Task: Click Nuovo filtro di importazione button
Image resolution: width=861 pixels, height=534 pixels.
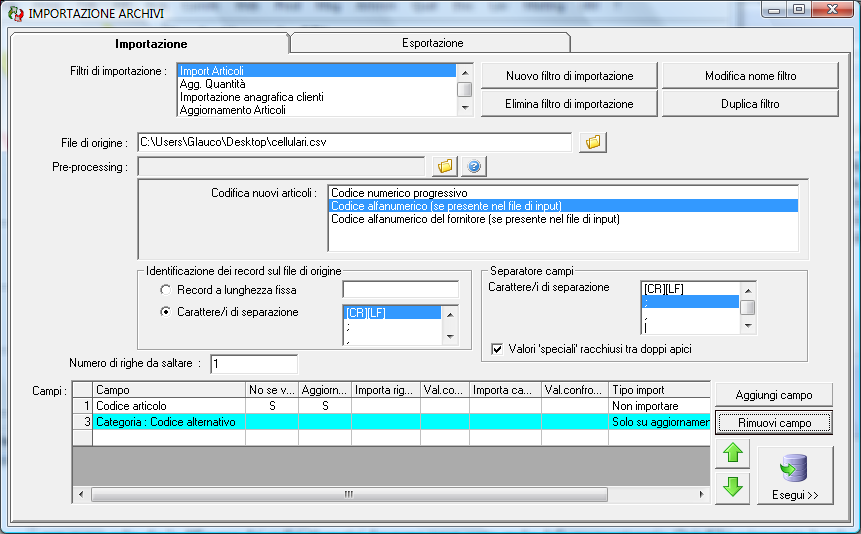Action: pyautogui.click(x=569, y=76)
